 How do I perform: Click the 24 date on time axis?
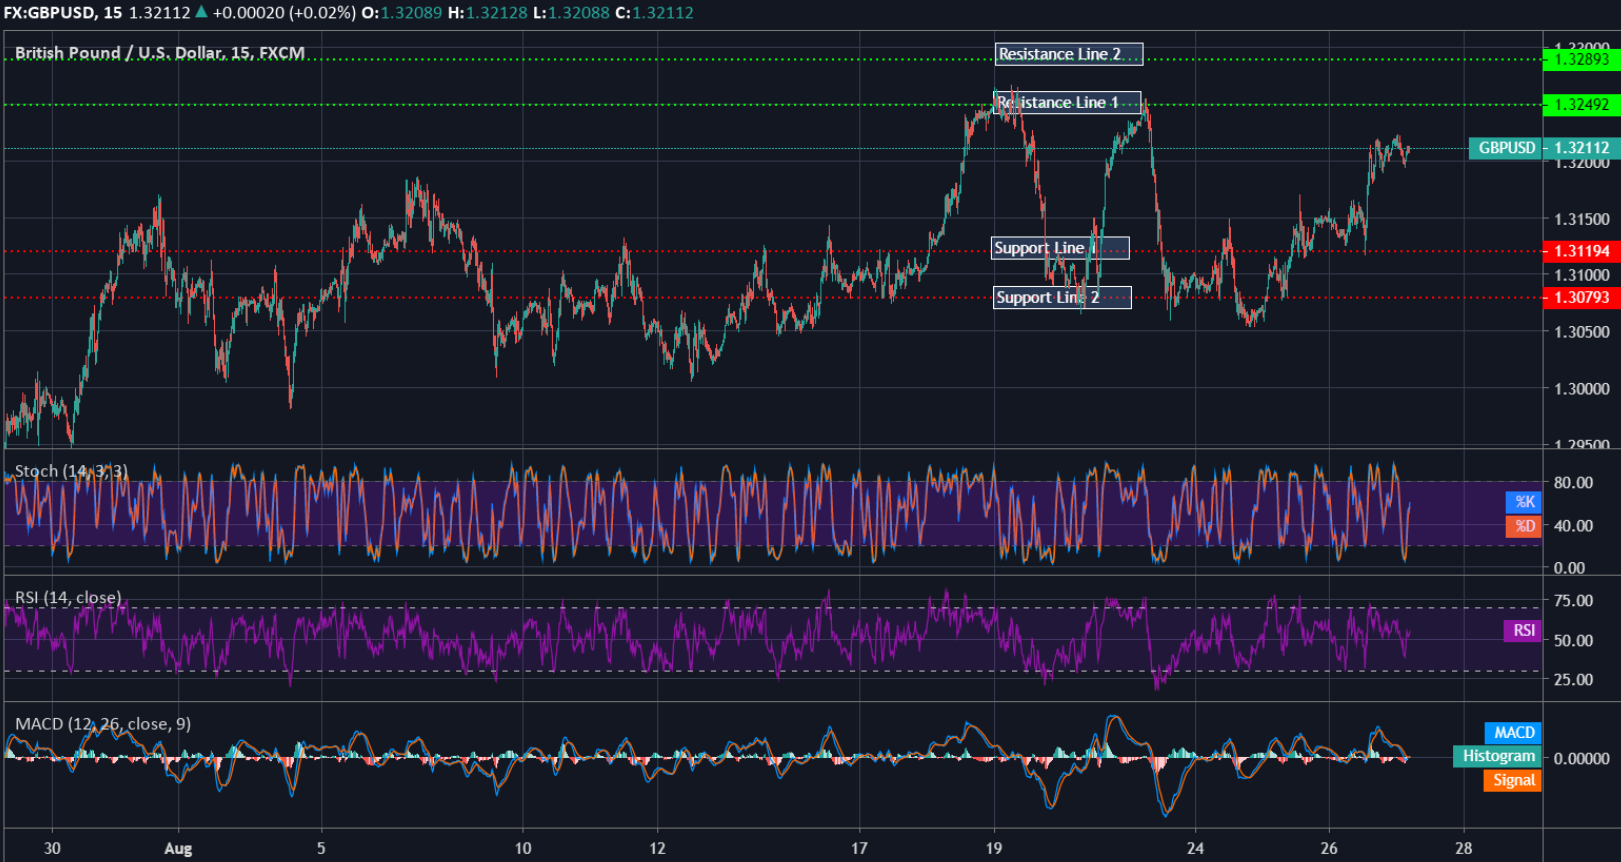click(1195, 848)
